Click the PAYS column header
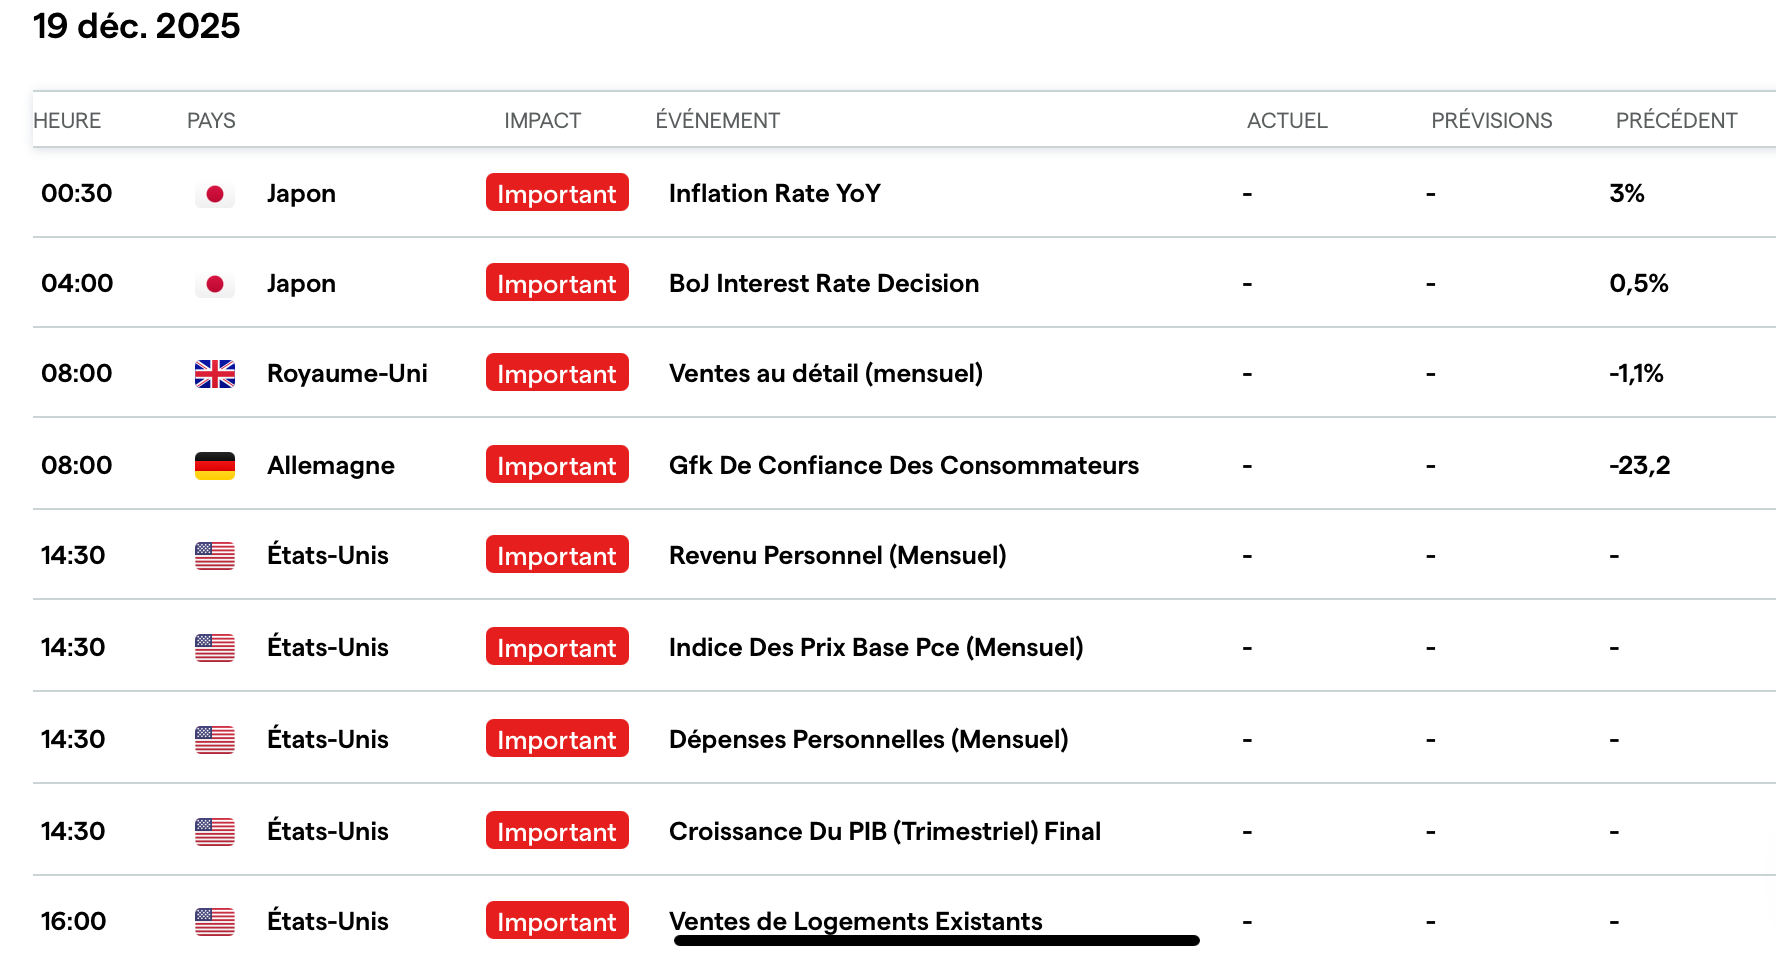 click(x=211, y=120)
